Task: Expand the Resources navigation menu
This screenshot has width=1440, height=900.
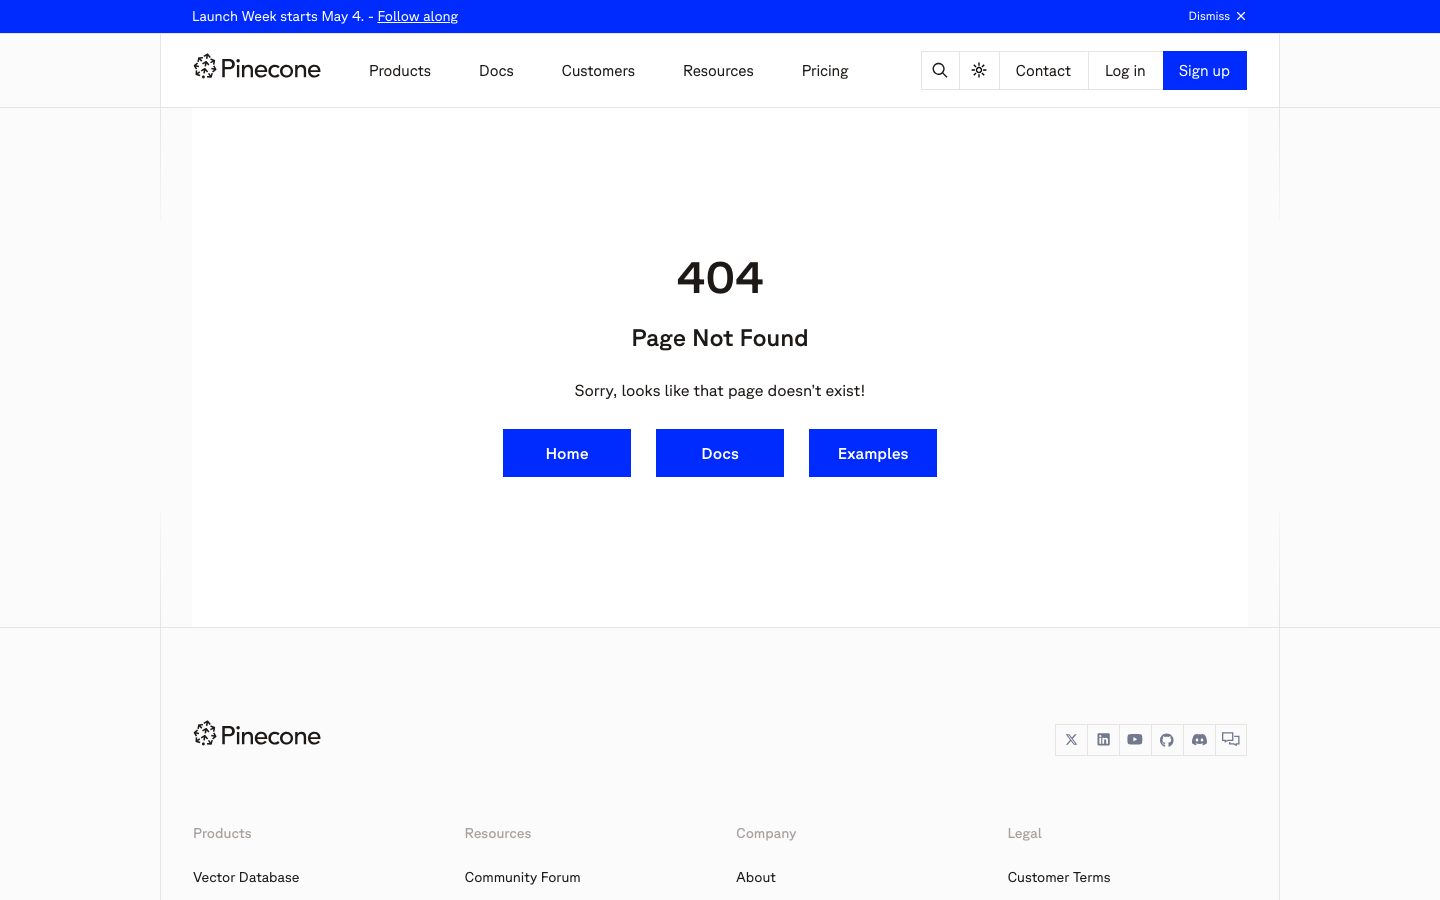Action: (718, 71)
